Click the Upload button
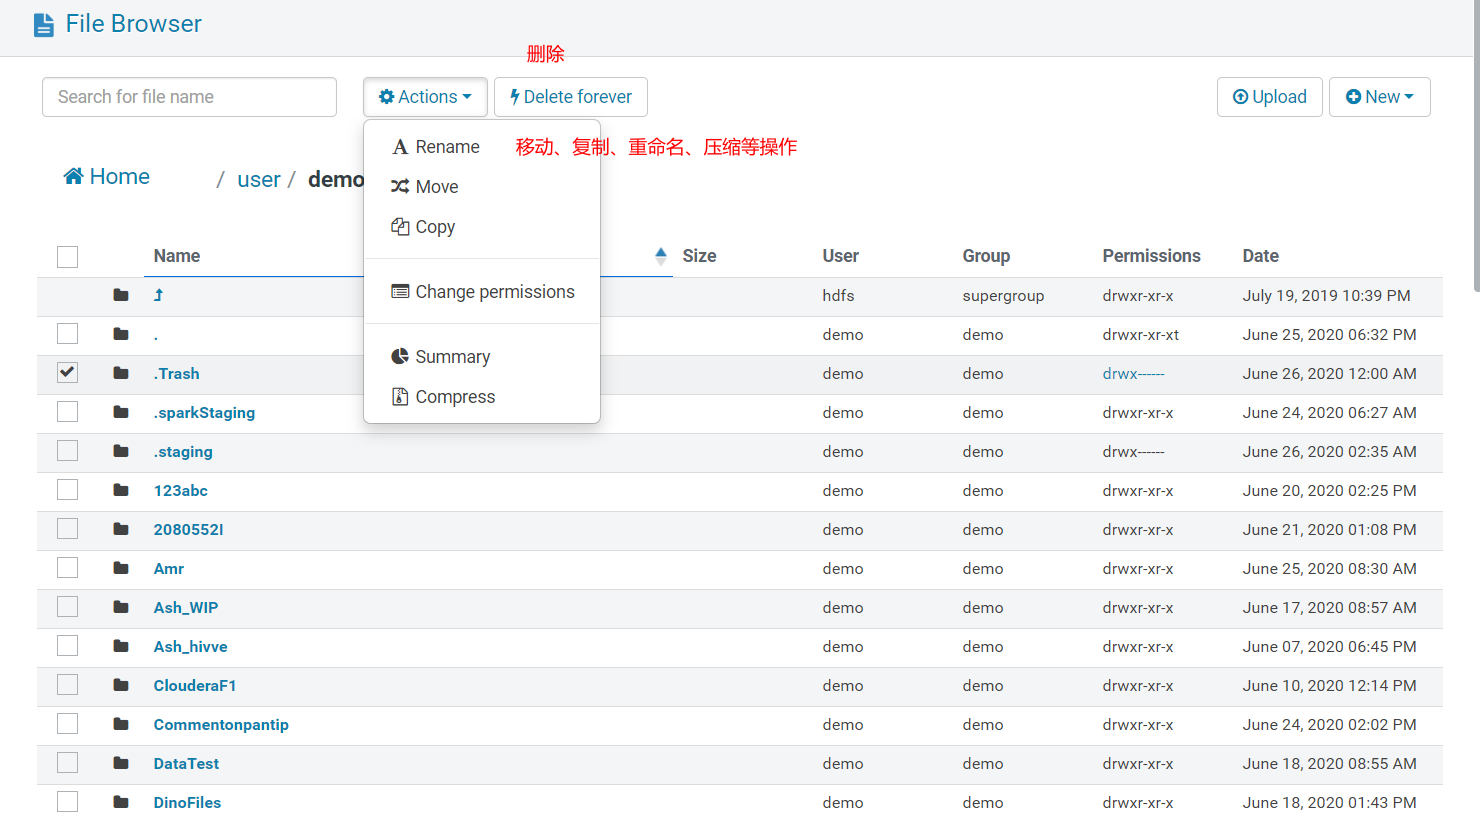This screenshot has height=813, width=1480. coord(1270,97)
